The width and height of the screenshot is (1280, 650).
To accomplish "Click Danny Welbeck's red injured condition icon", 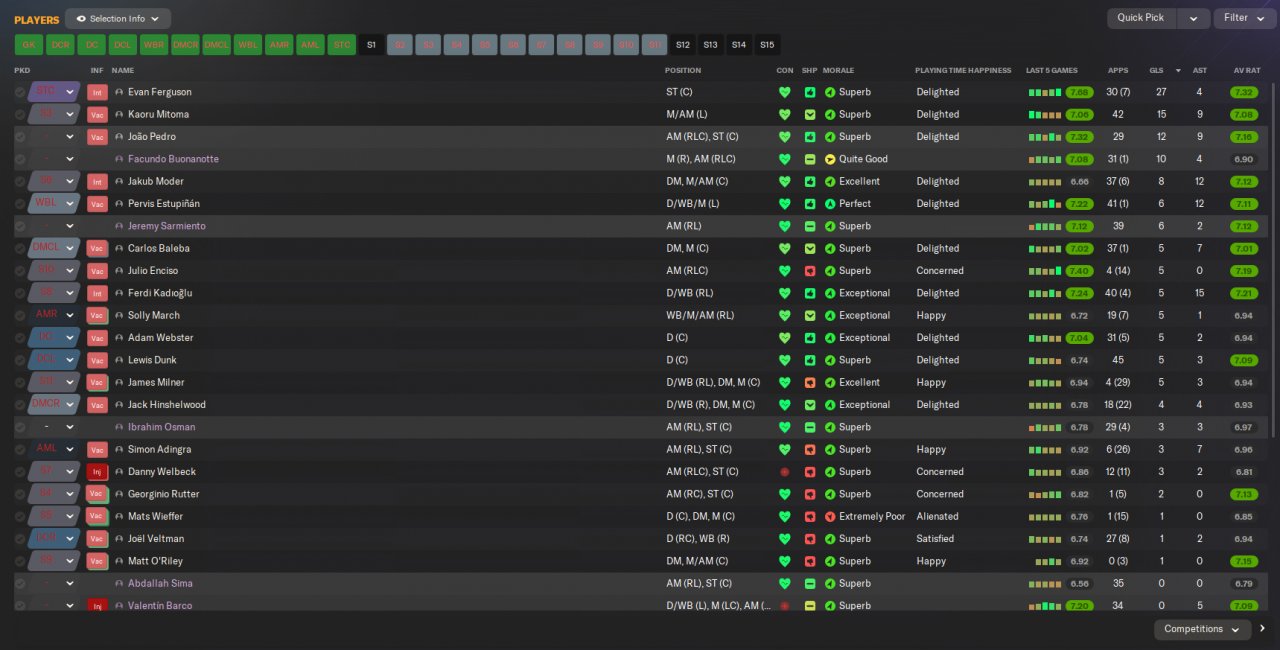I will click(785, 472).
